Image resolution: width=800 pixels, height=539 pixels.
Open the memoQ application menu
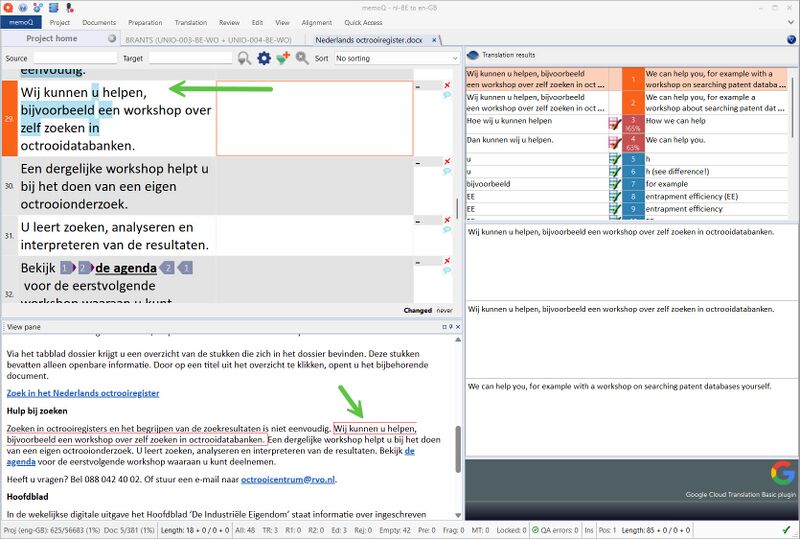point(21,22)
